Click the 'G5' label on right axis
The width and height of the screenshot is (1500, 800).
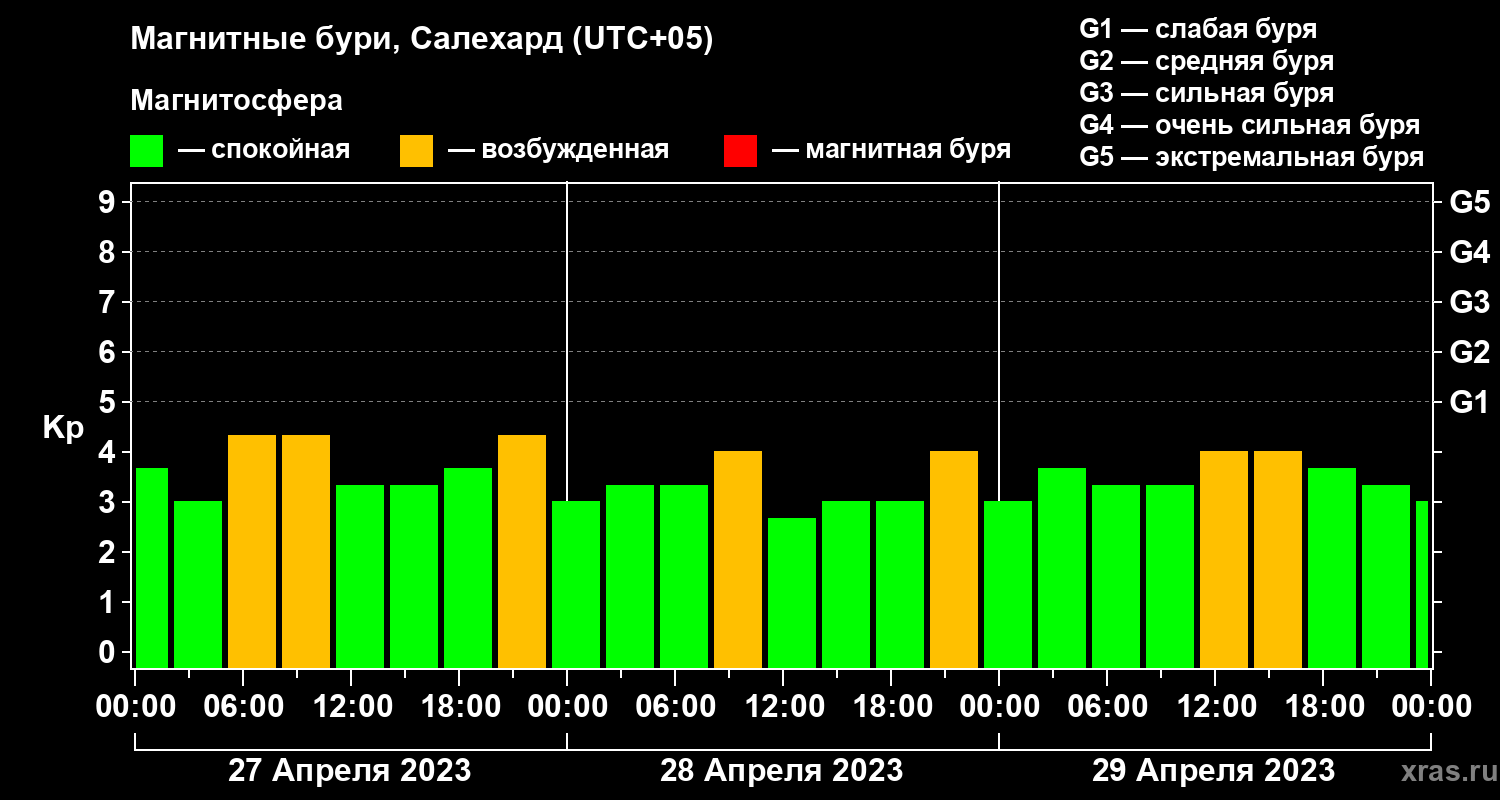[1469, 202]
